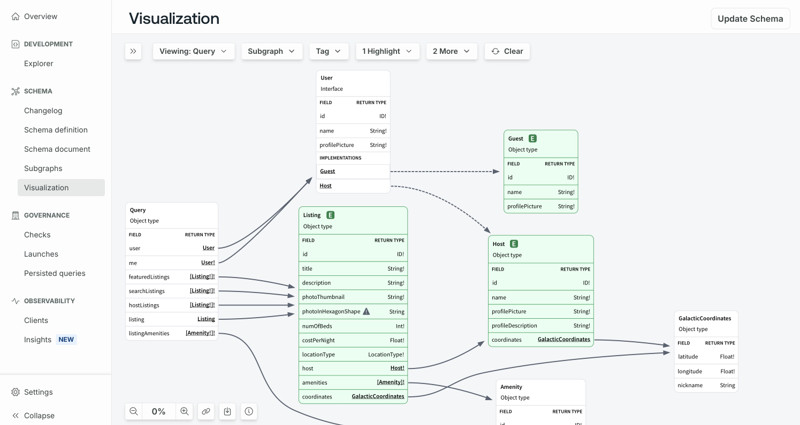
Task: Click the Schema section icon
Action: point(15,91)
